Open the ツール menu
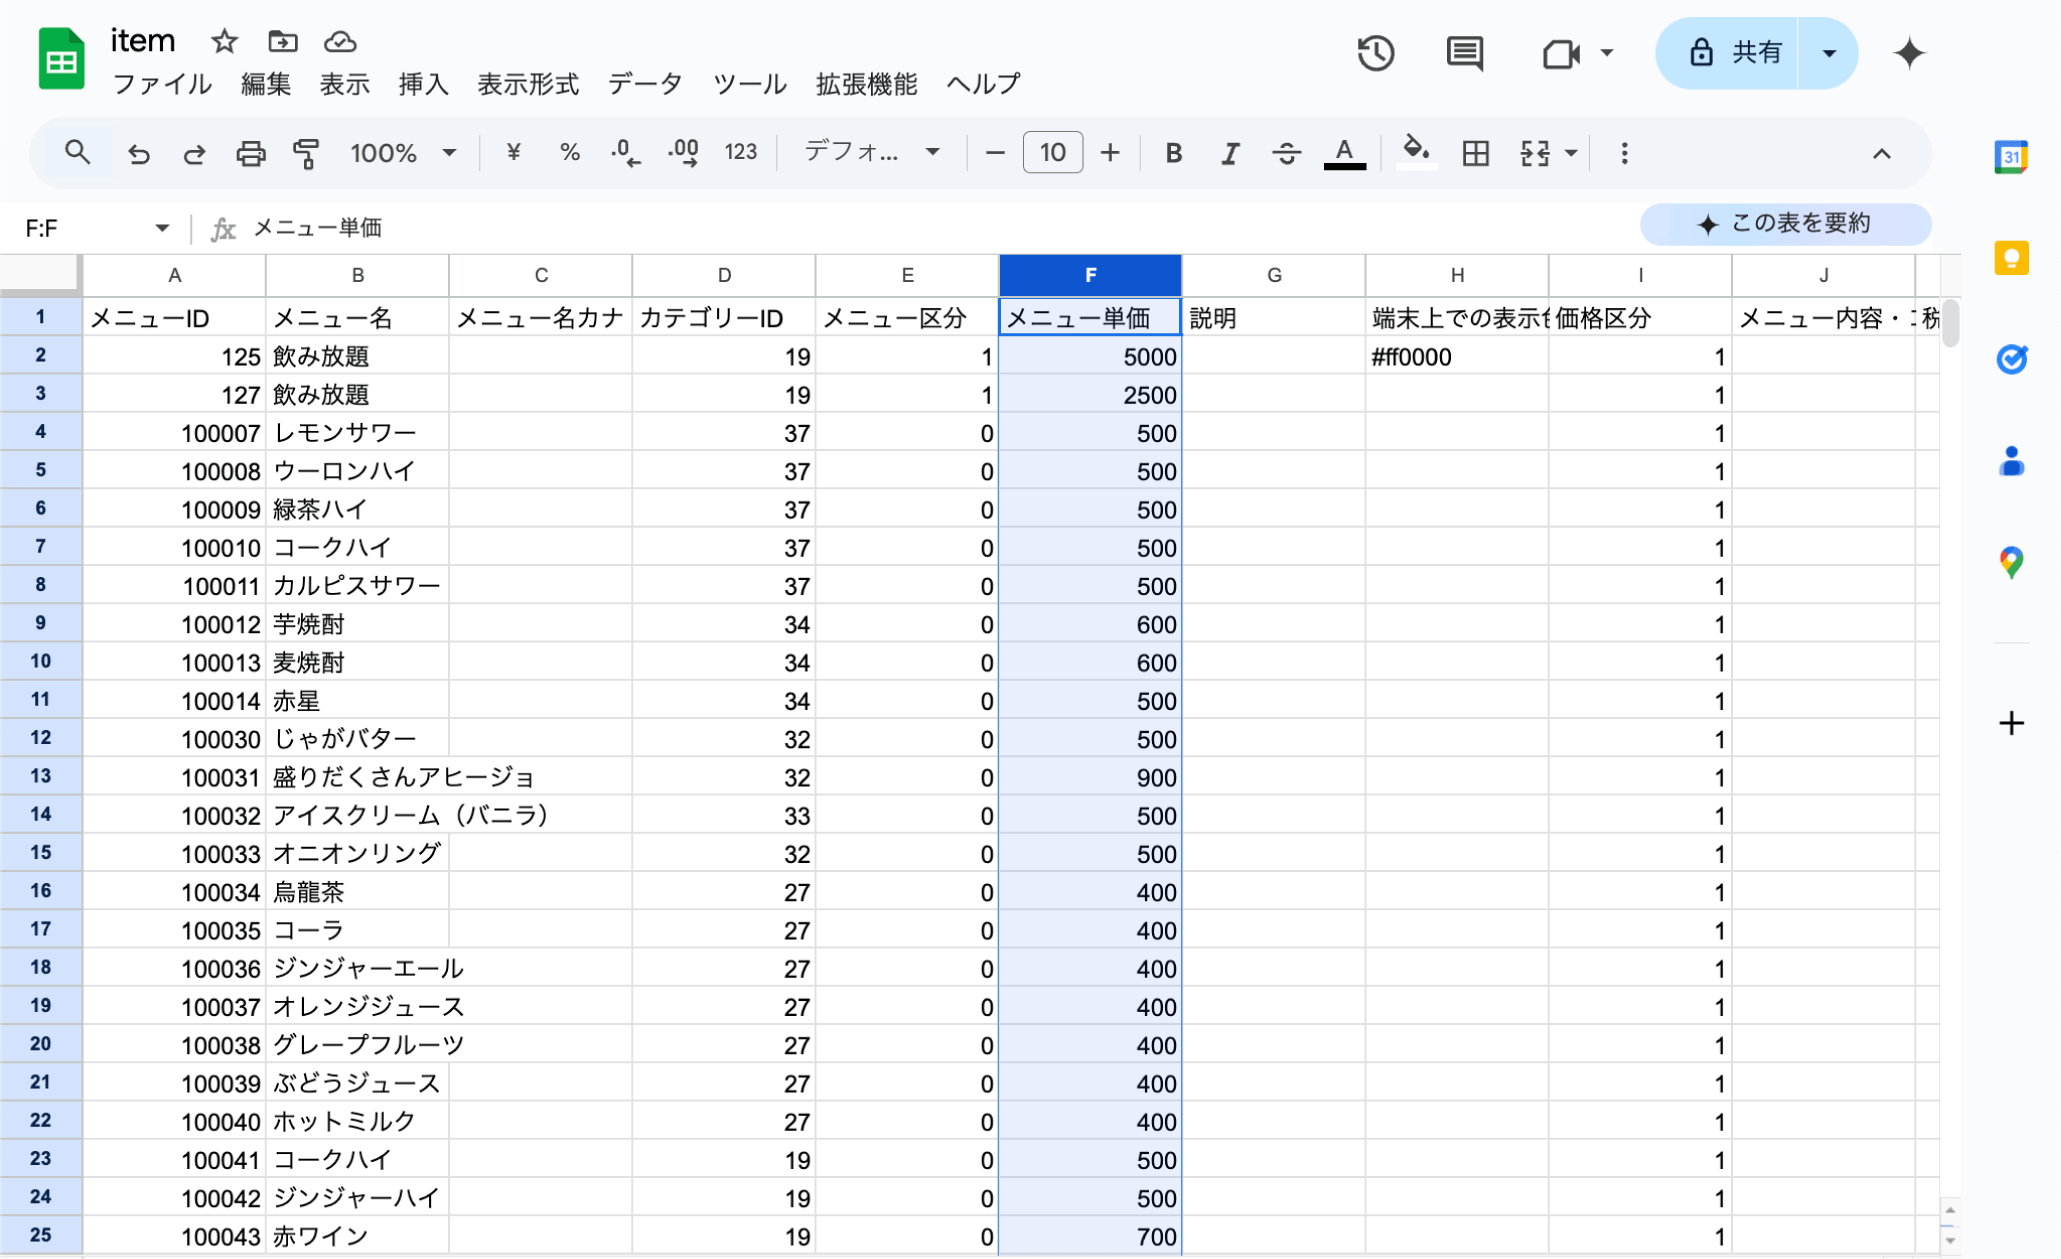The height and width of the screenshot is (1259, 2061). pos(749,84)
